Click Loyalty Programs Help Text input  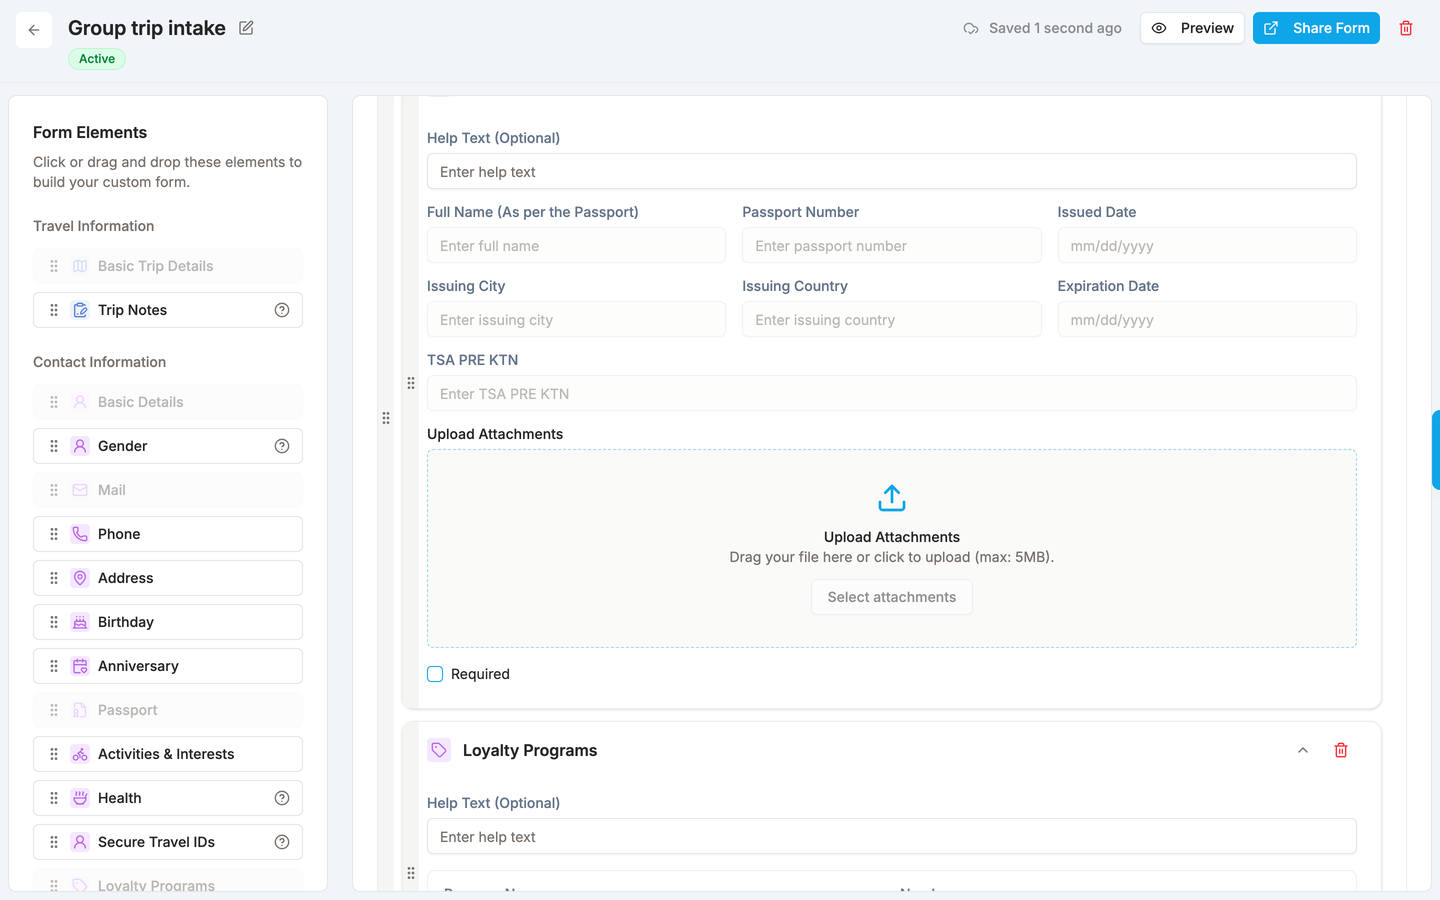[892, 836]
